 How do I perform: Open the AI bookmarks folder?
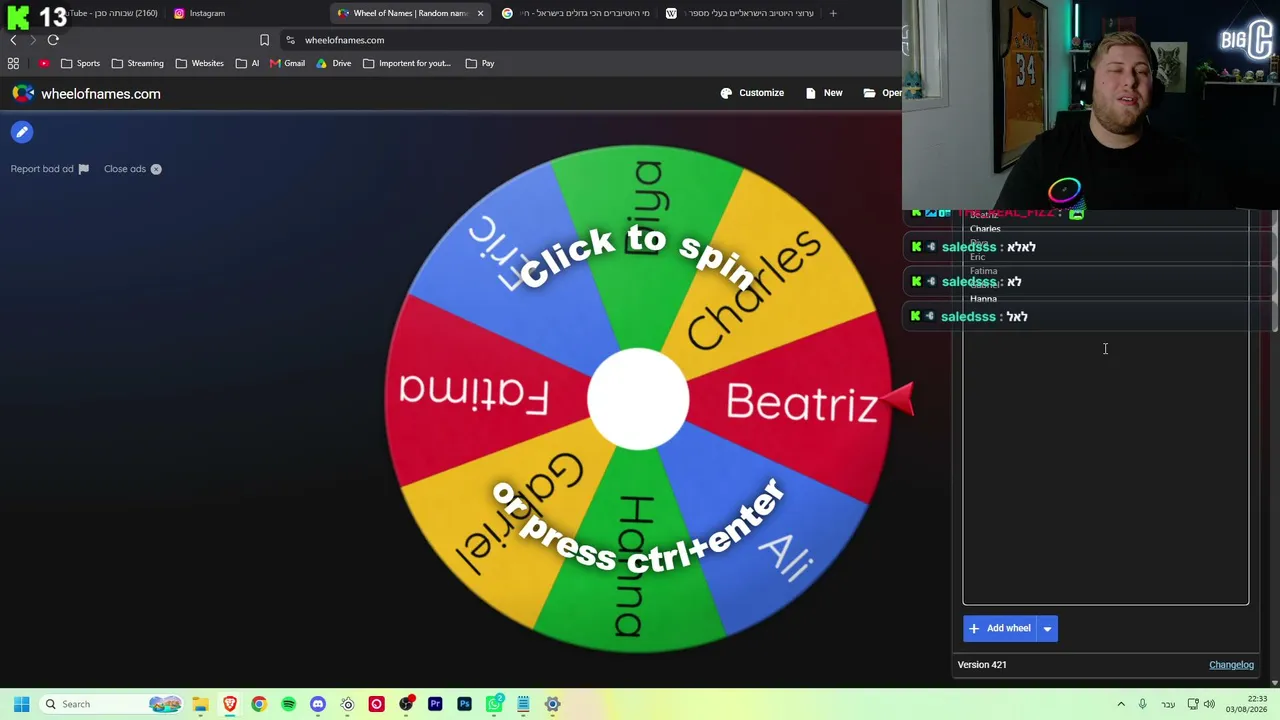[x=247, y=63]
